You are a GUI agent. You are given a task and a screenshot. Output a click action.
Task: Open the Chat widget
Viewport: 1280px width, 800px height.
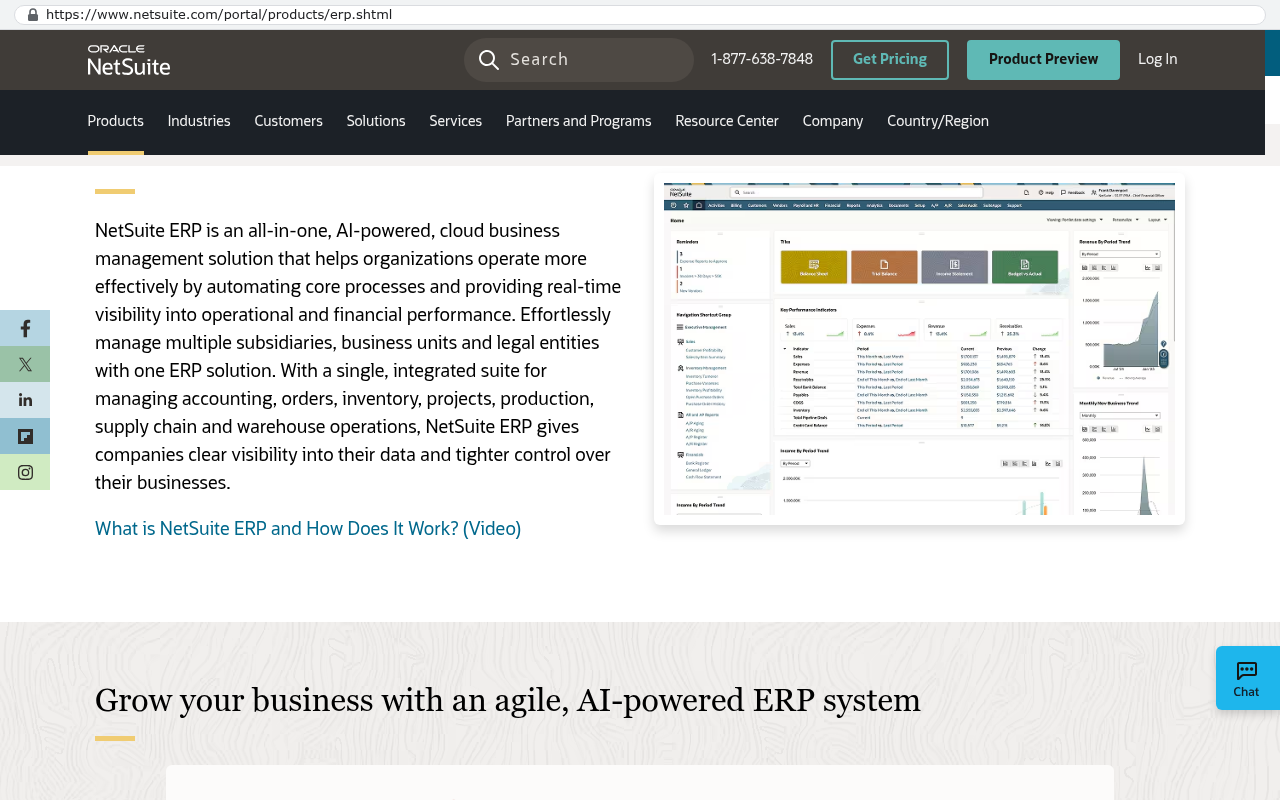[x=1247, y=678]
